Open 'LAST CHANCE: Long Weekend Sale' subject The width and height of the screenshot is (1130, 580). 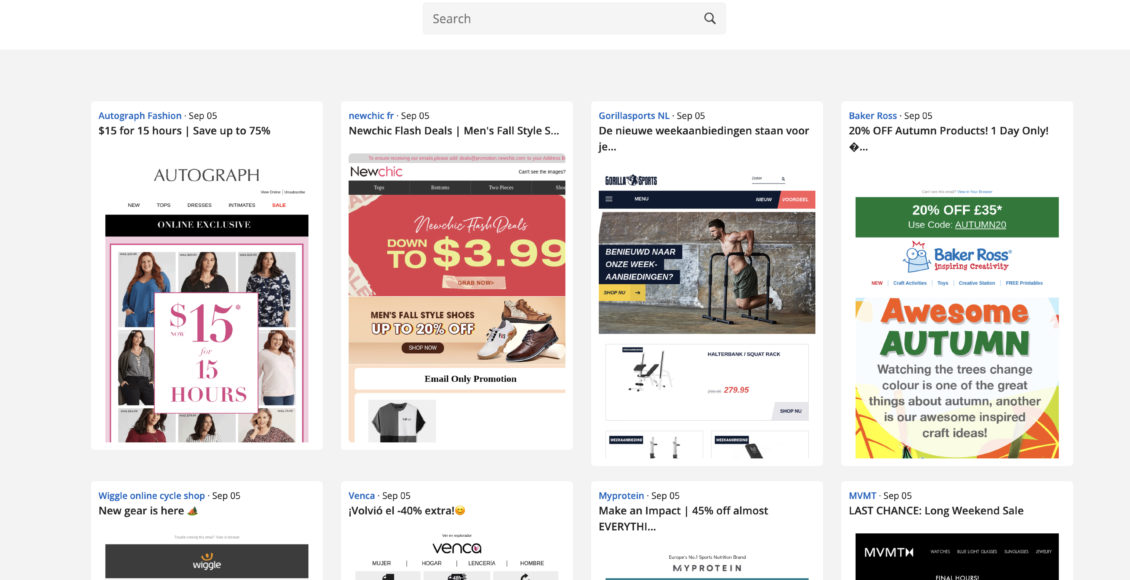[x=936, y=511]
